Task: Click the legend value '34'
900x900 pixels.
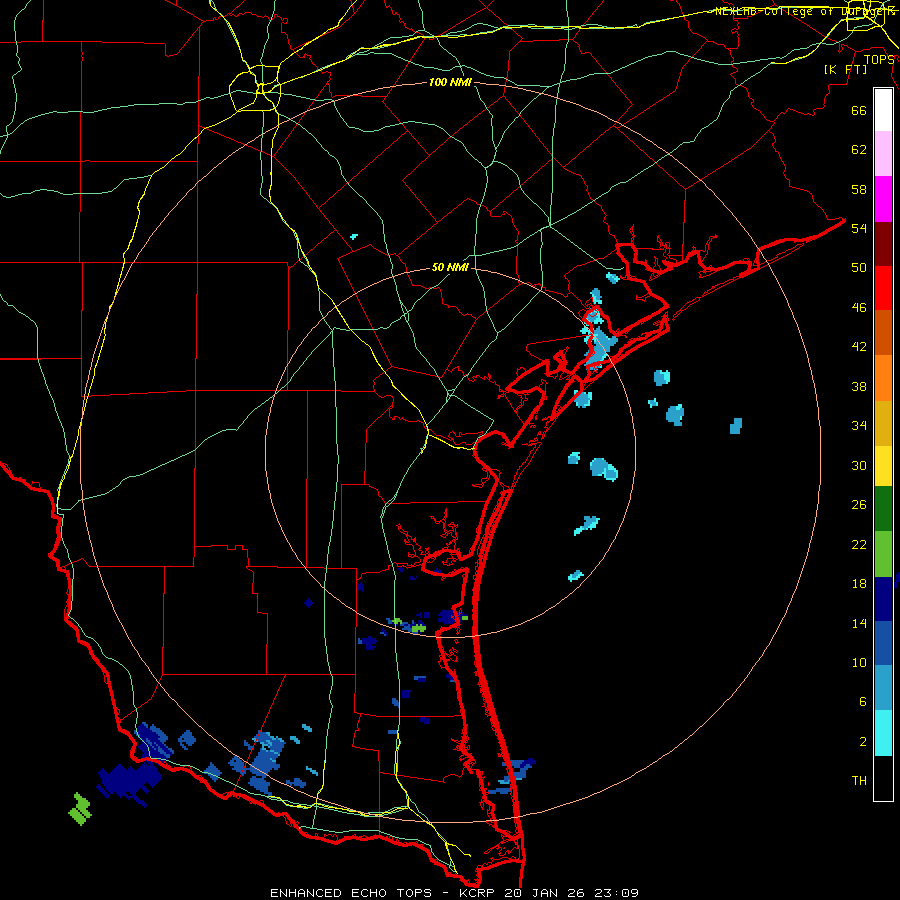Action: [x=859, y=426]
